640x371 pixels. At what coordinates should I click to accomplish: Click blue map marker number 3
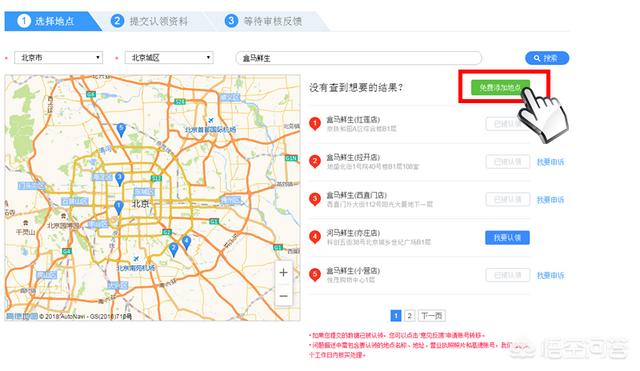pyautogui.click(x=119, y=178)
